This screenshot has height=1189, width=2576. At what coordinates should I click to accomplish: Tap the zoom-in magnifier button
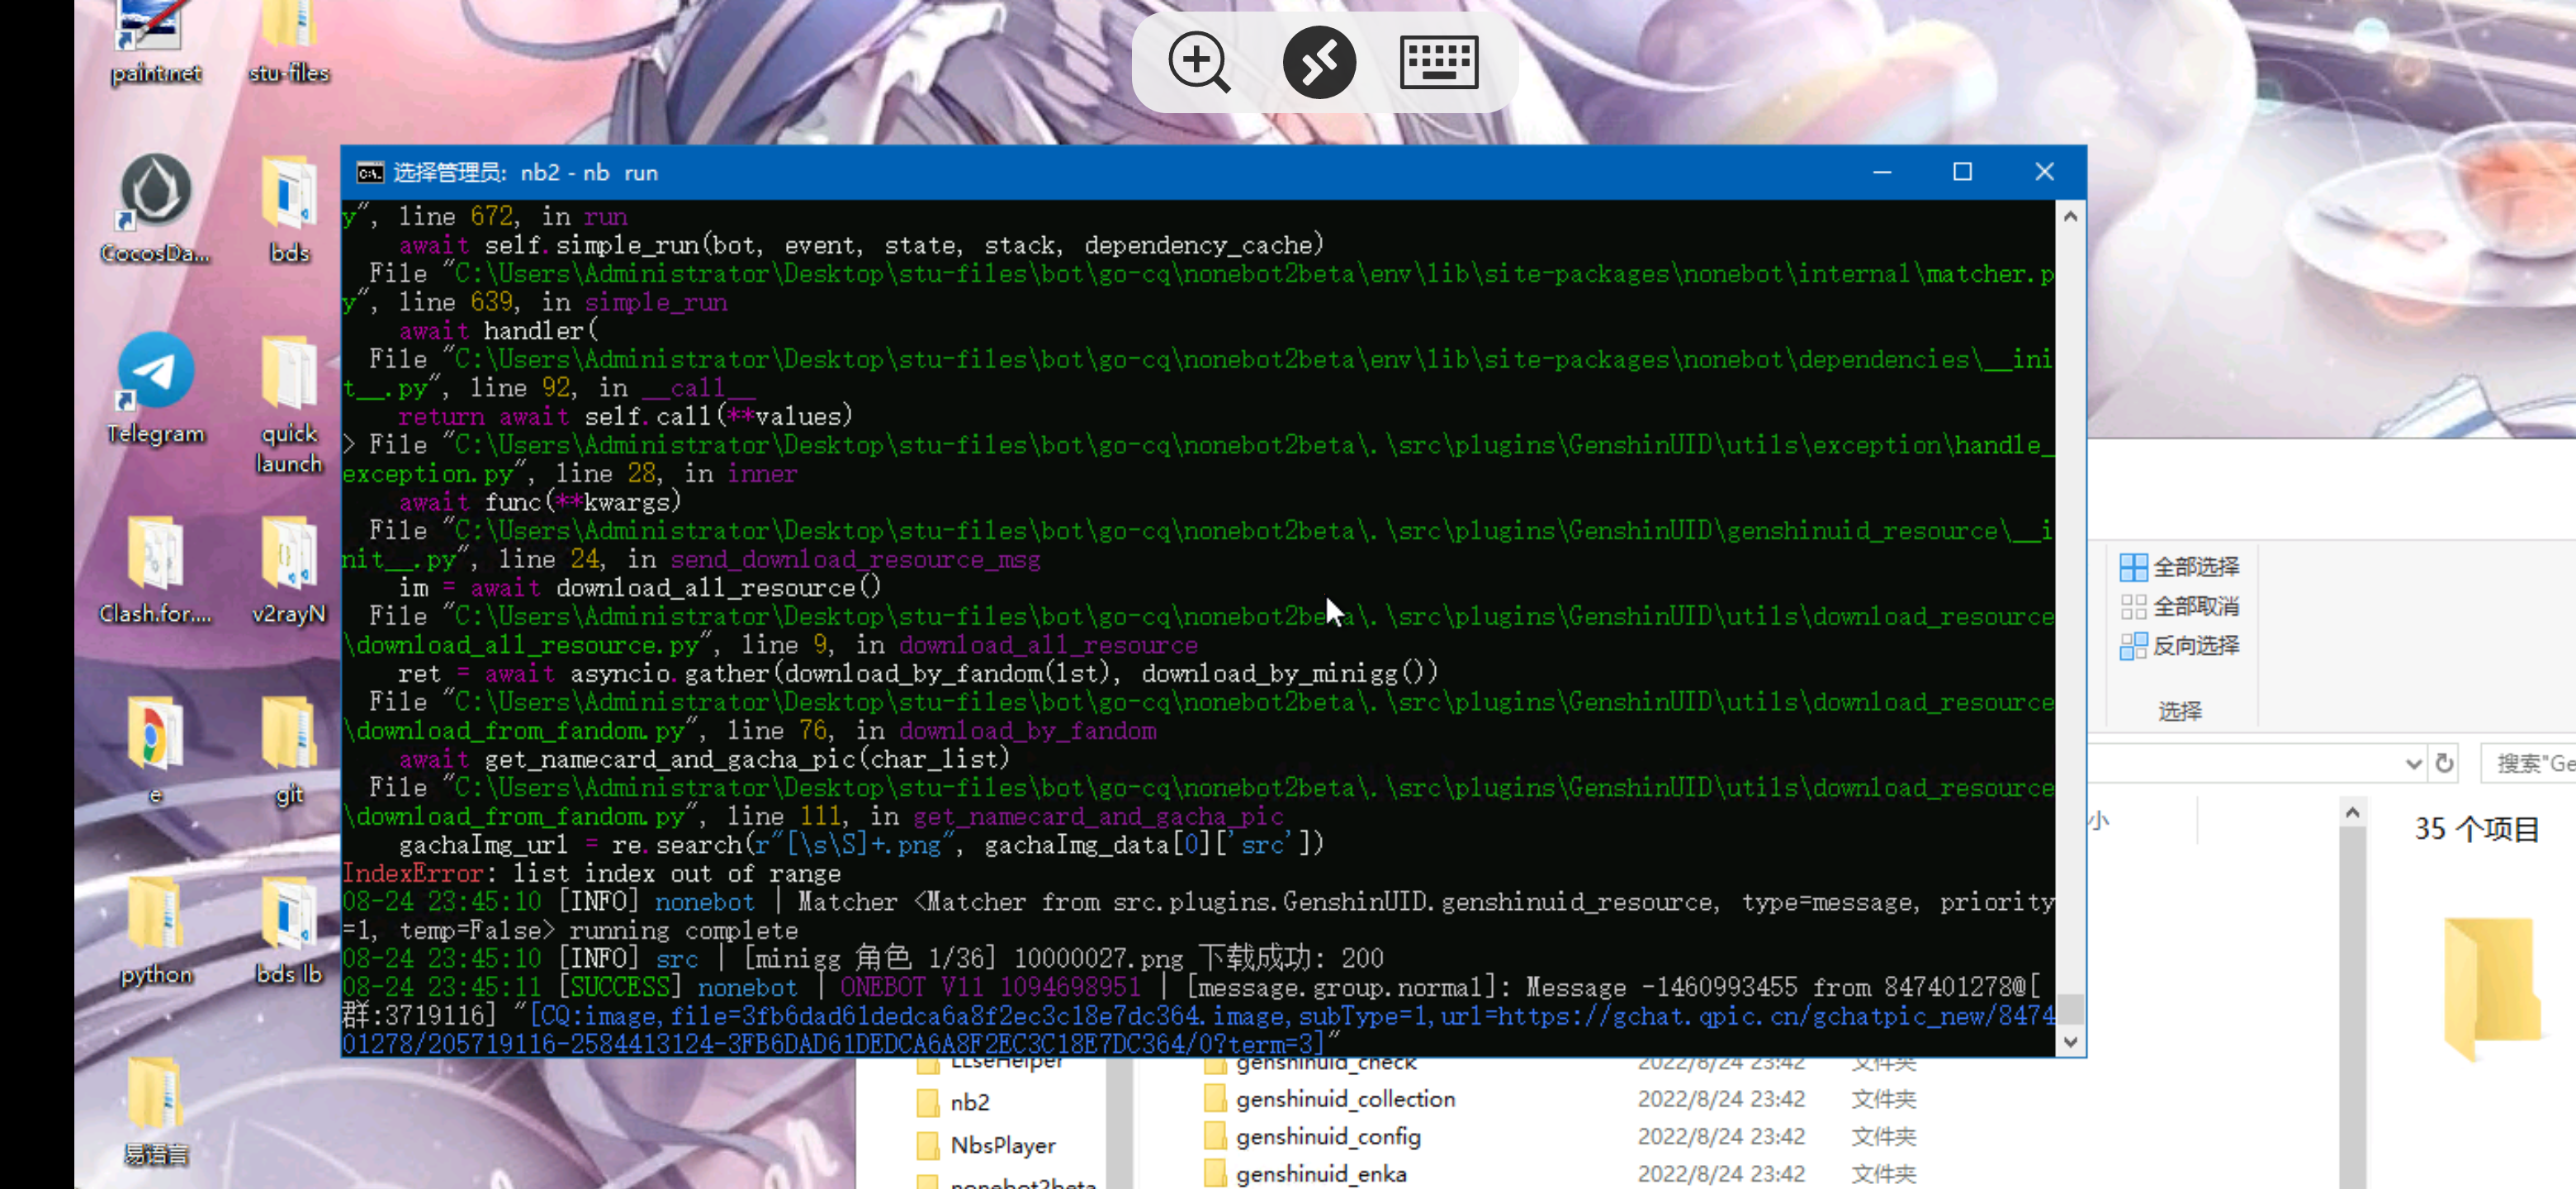[1199, 62]
